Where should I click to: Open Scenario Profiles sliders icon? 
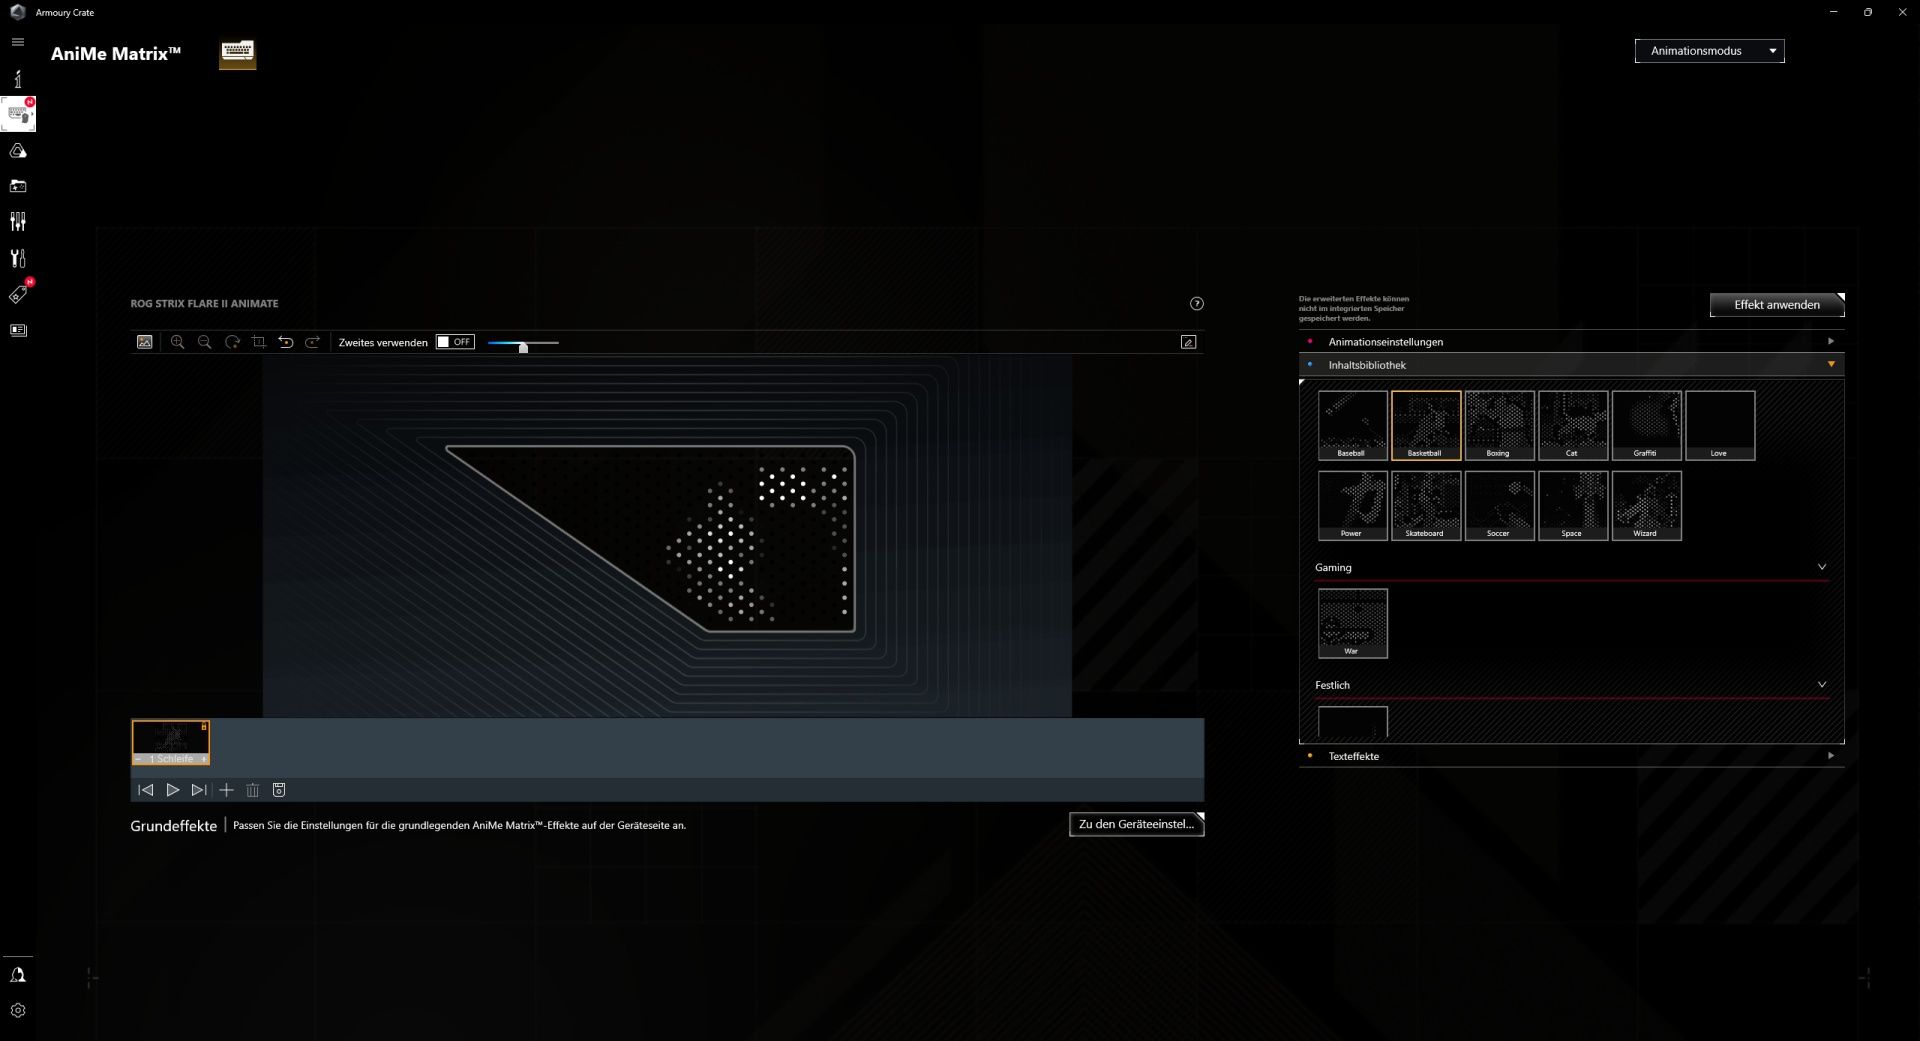coord(18,222)
